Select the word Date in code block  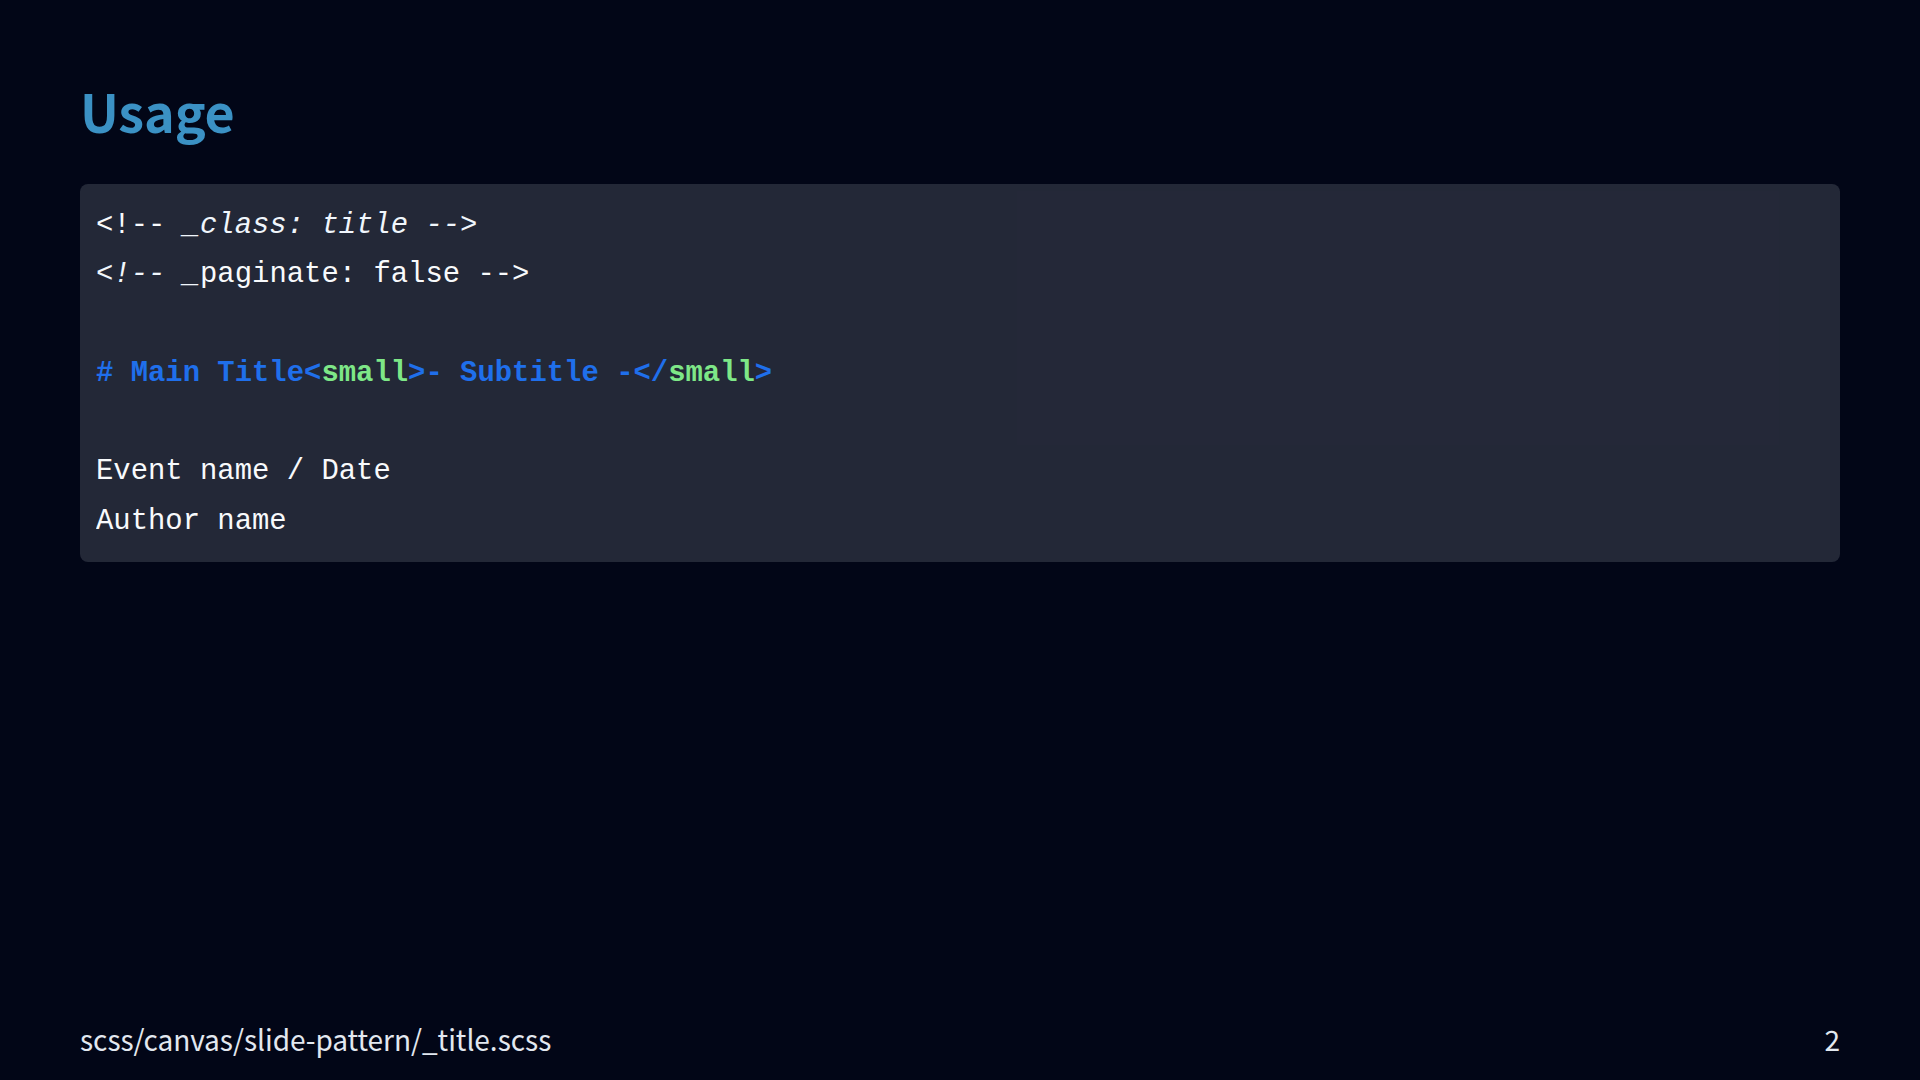(355, 470)
